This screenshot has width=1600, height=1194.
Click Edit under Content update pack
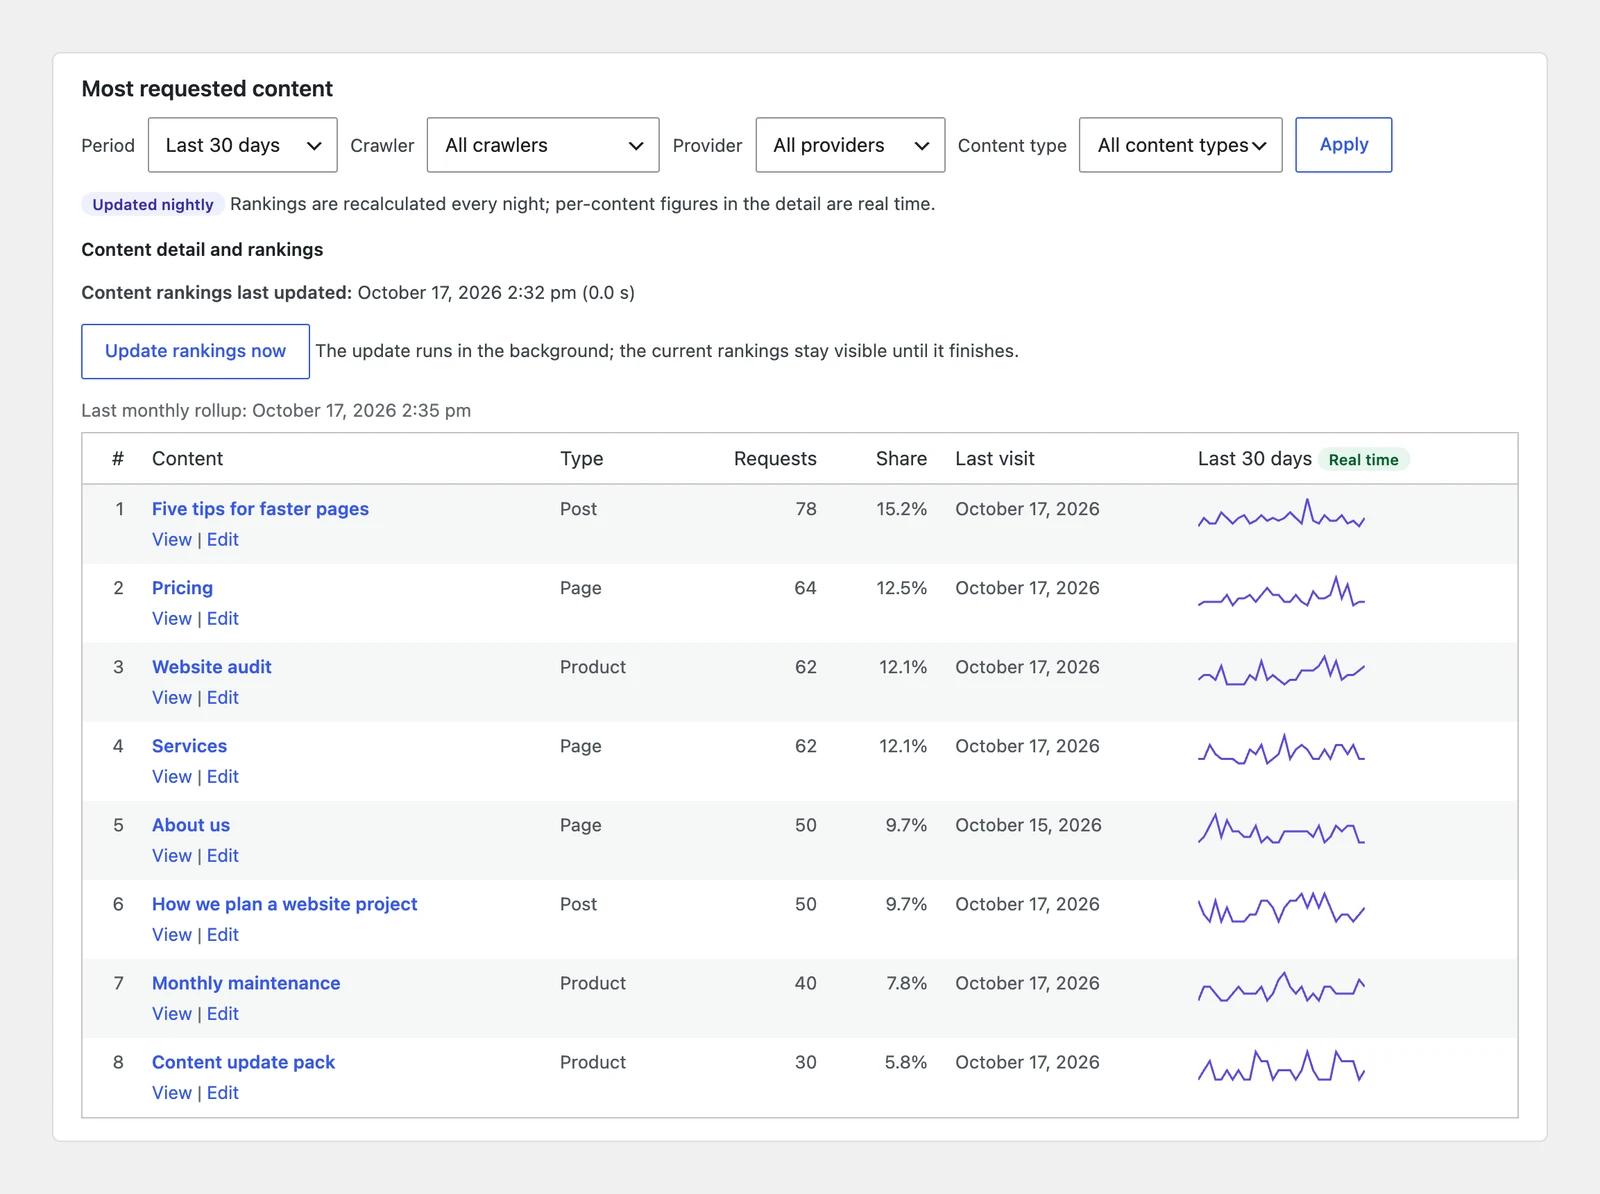click(x=223, y=1093)
